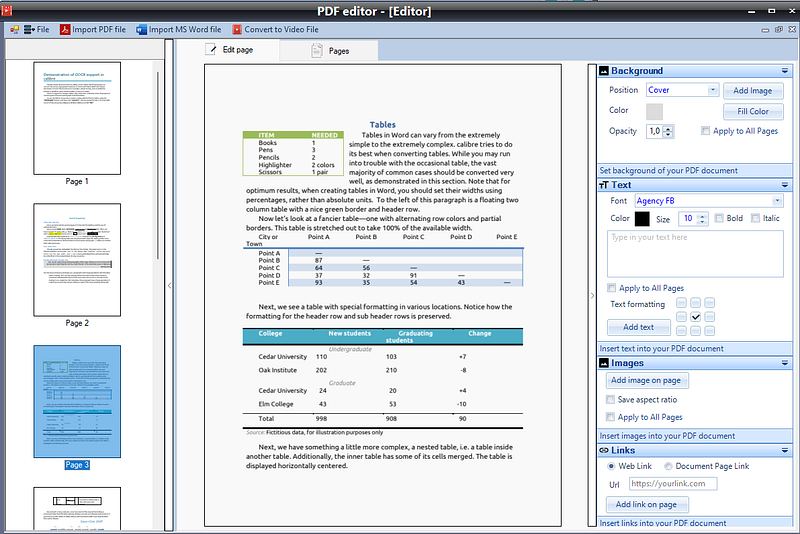Image resolution: width=800 pixels, height=534 pixels.
Task: Enable images Apply to All Pages
Action: coord(610,417)
